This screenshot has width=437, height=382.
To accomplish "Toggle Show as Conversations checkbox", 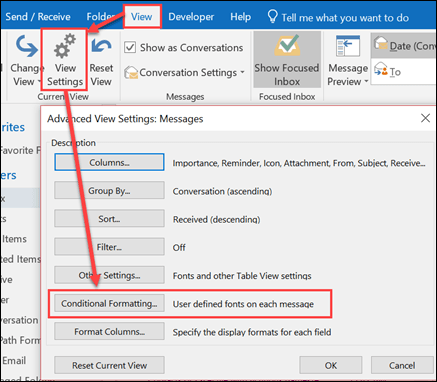I will point(130,47).
